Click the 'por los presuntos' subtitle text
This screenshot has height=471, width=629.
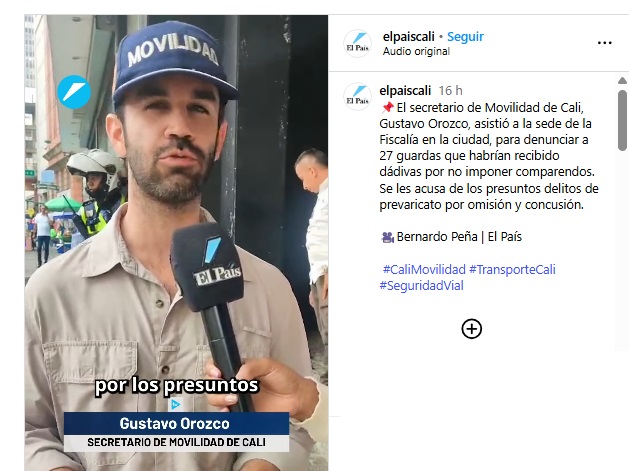pos(177,385)
